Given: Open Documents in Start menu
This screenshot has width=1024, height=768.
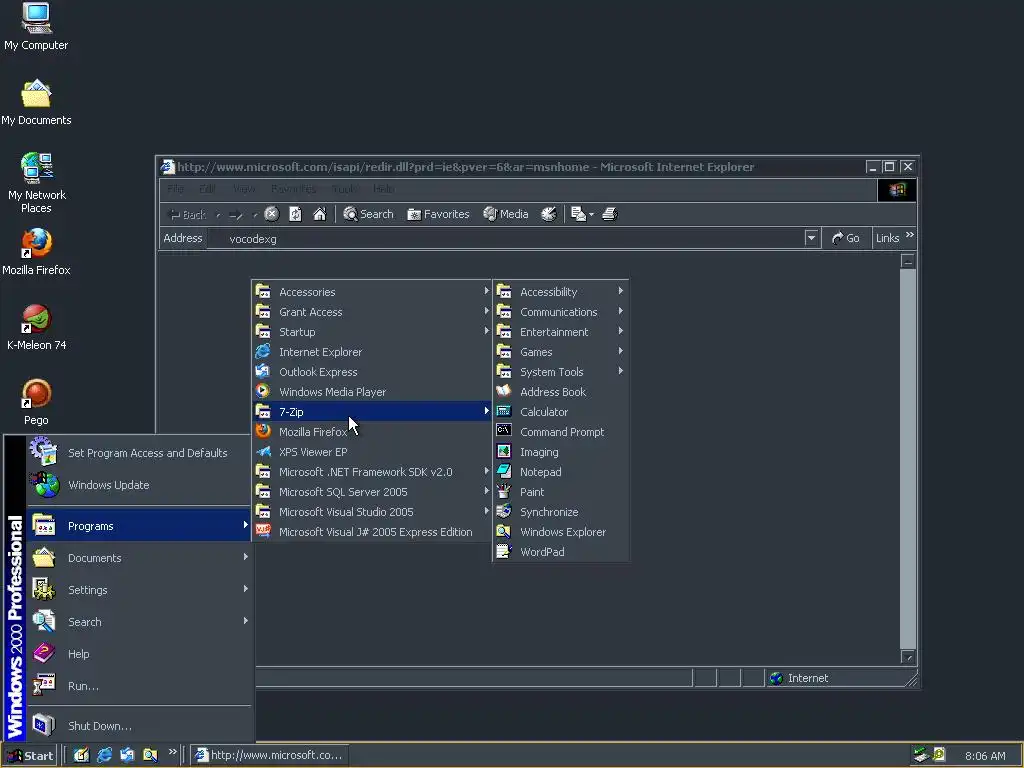Looking at the screenshot, I should tap(139, 558).
